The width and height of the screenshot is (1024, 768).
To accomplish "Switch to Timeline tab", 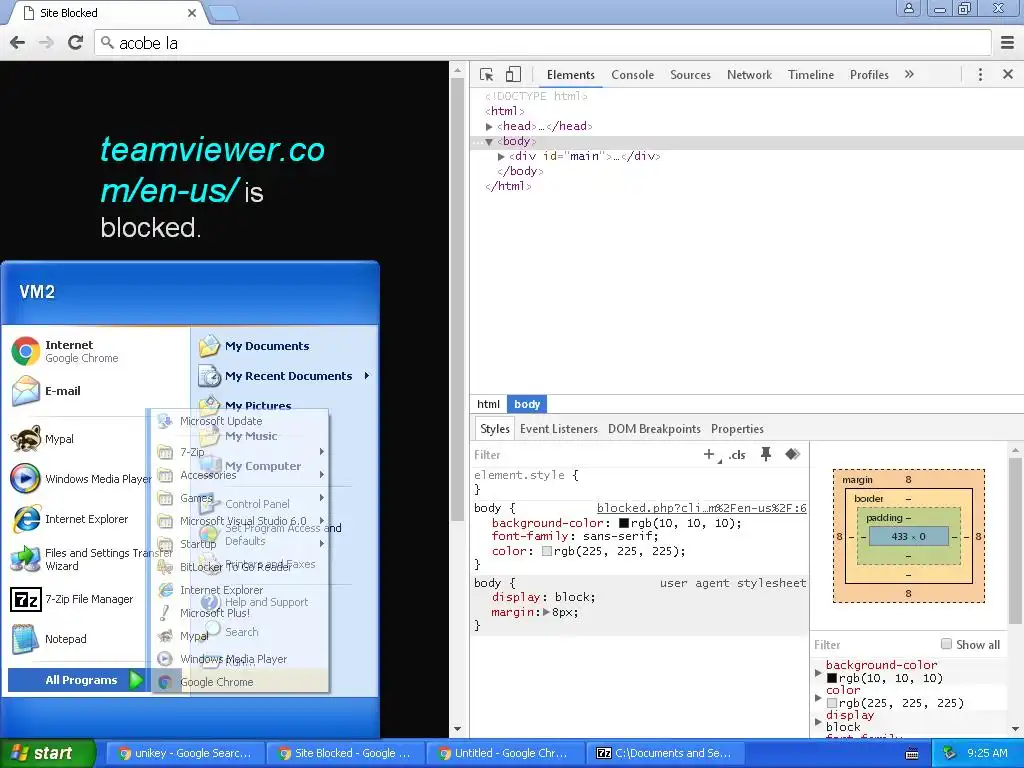I will coord(810,75).
